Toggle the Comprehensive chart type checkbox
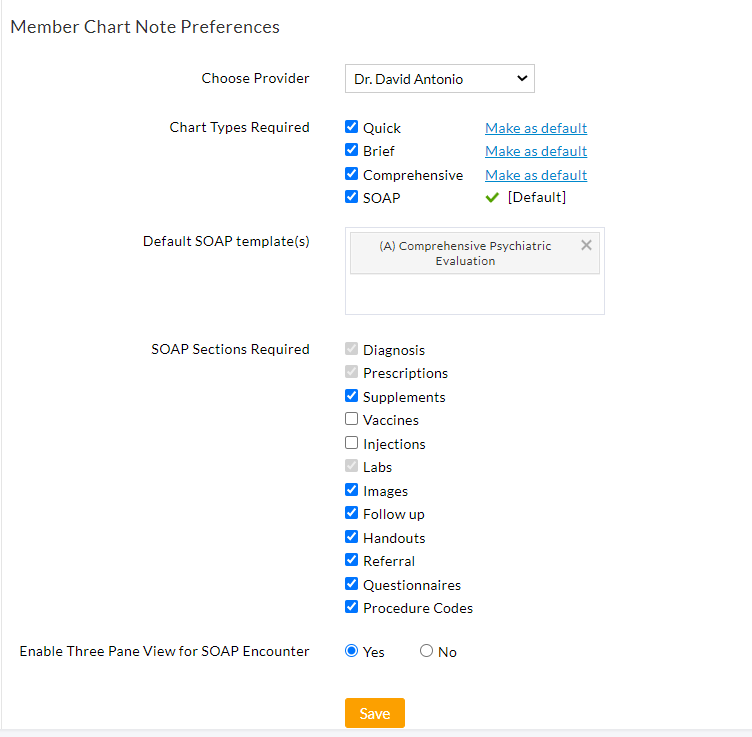752x737 pixels. 352,174
